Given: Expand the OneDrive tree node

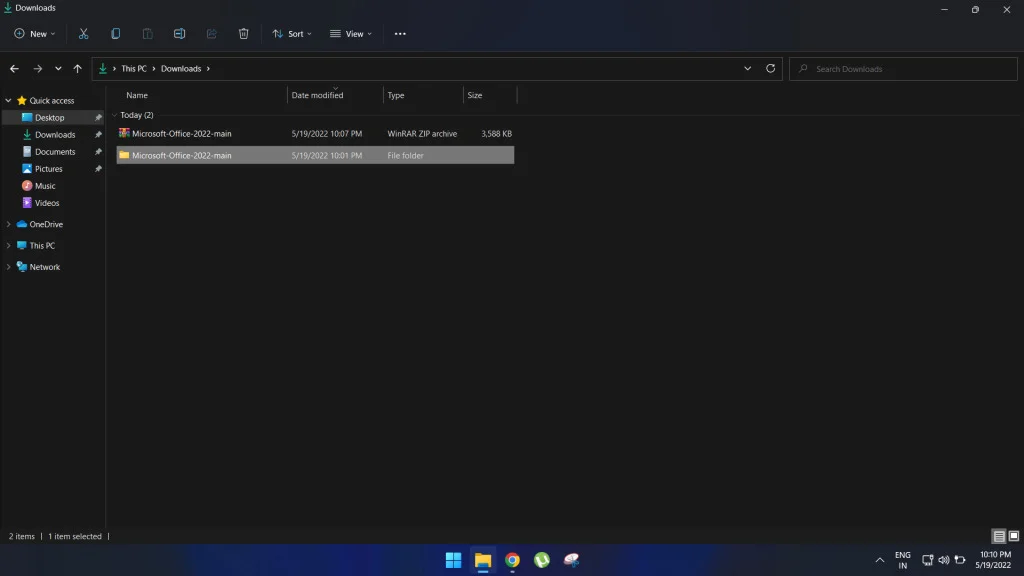Looking at the screenshot, I should coord(8,224).
